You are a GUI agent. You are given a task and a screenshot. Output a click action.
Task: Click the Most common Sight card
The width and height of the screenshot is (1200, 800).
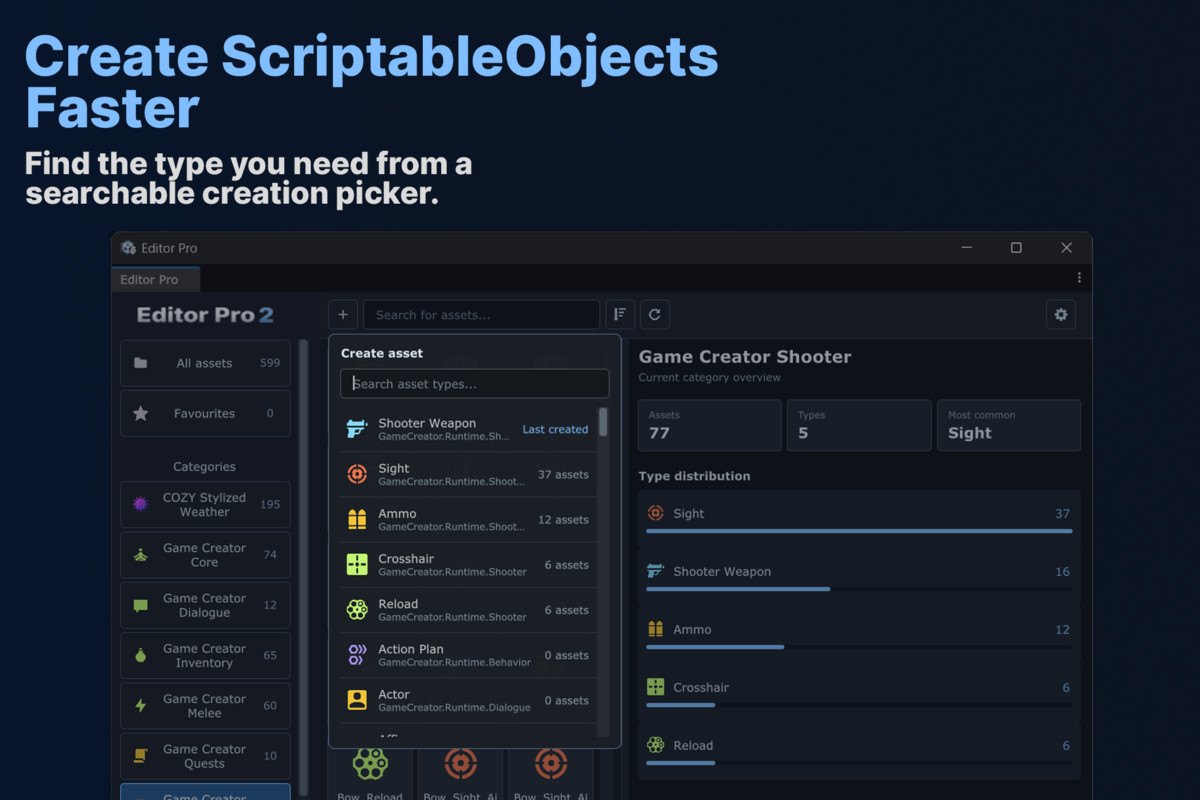pyautogui.click(x=1009, y=425)
